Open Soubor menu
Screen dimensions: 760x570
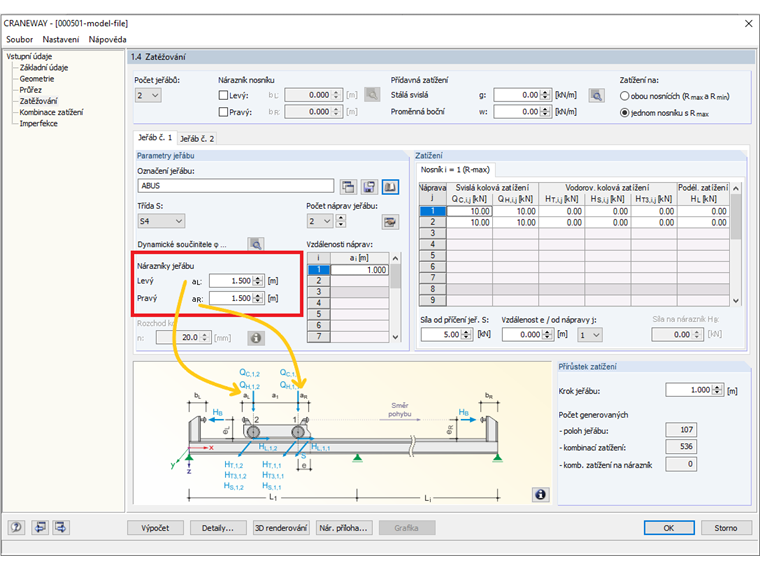coord(19,40)
